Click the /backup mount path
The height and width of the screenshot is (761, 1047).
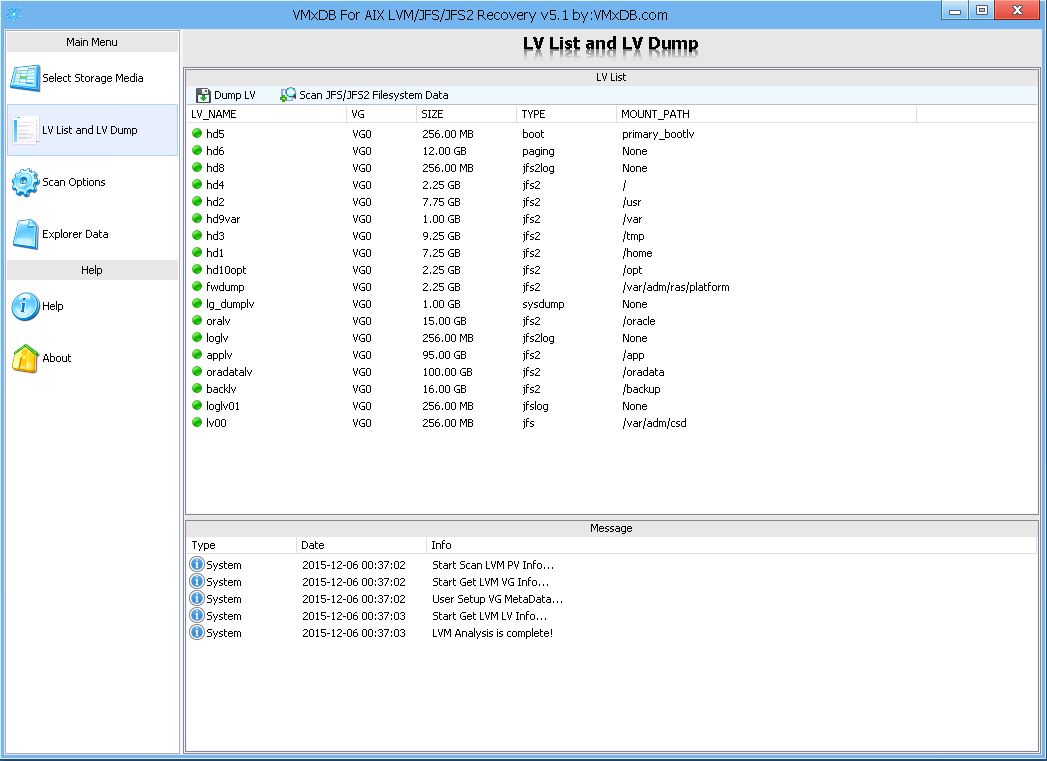[641, 389]
